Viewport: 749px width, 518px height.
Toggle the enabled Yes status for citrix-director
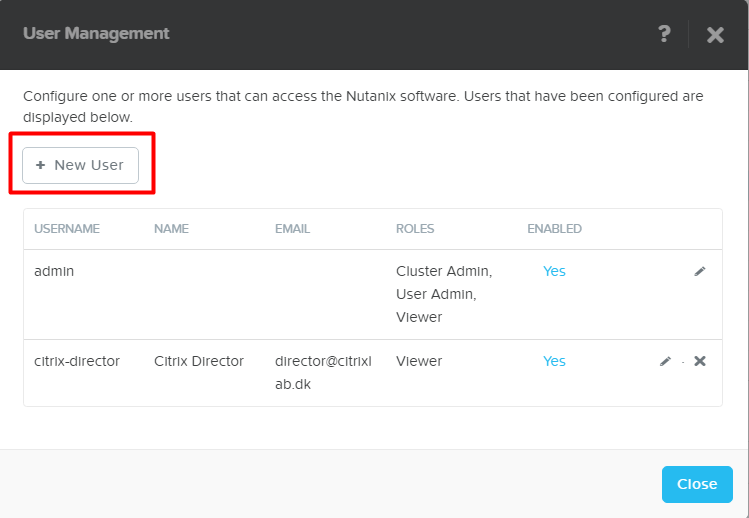pyautogui.click(x=554, y=361)
